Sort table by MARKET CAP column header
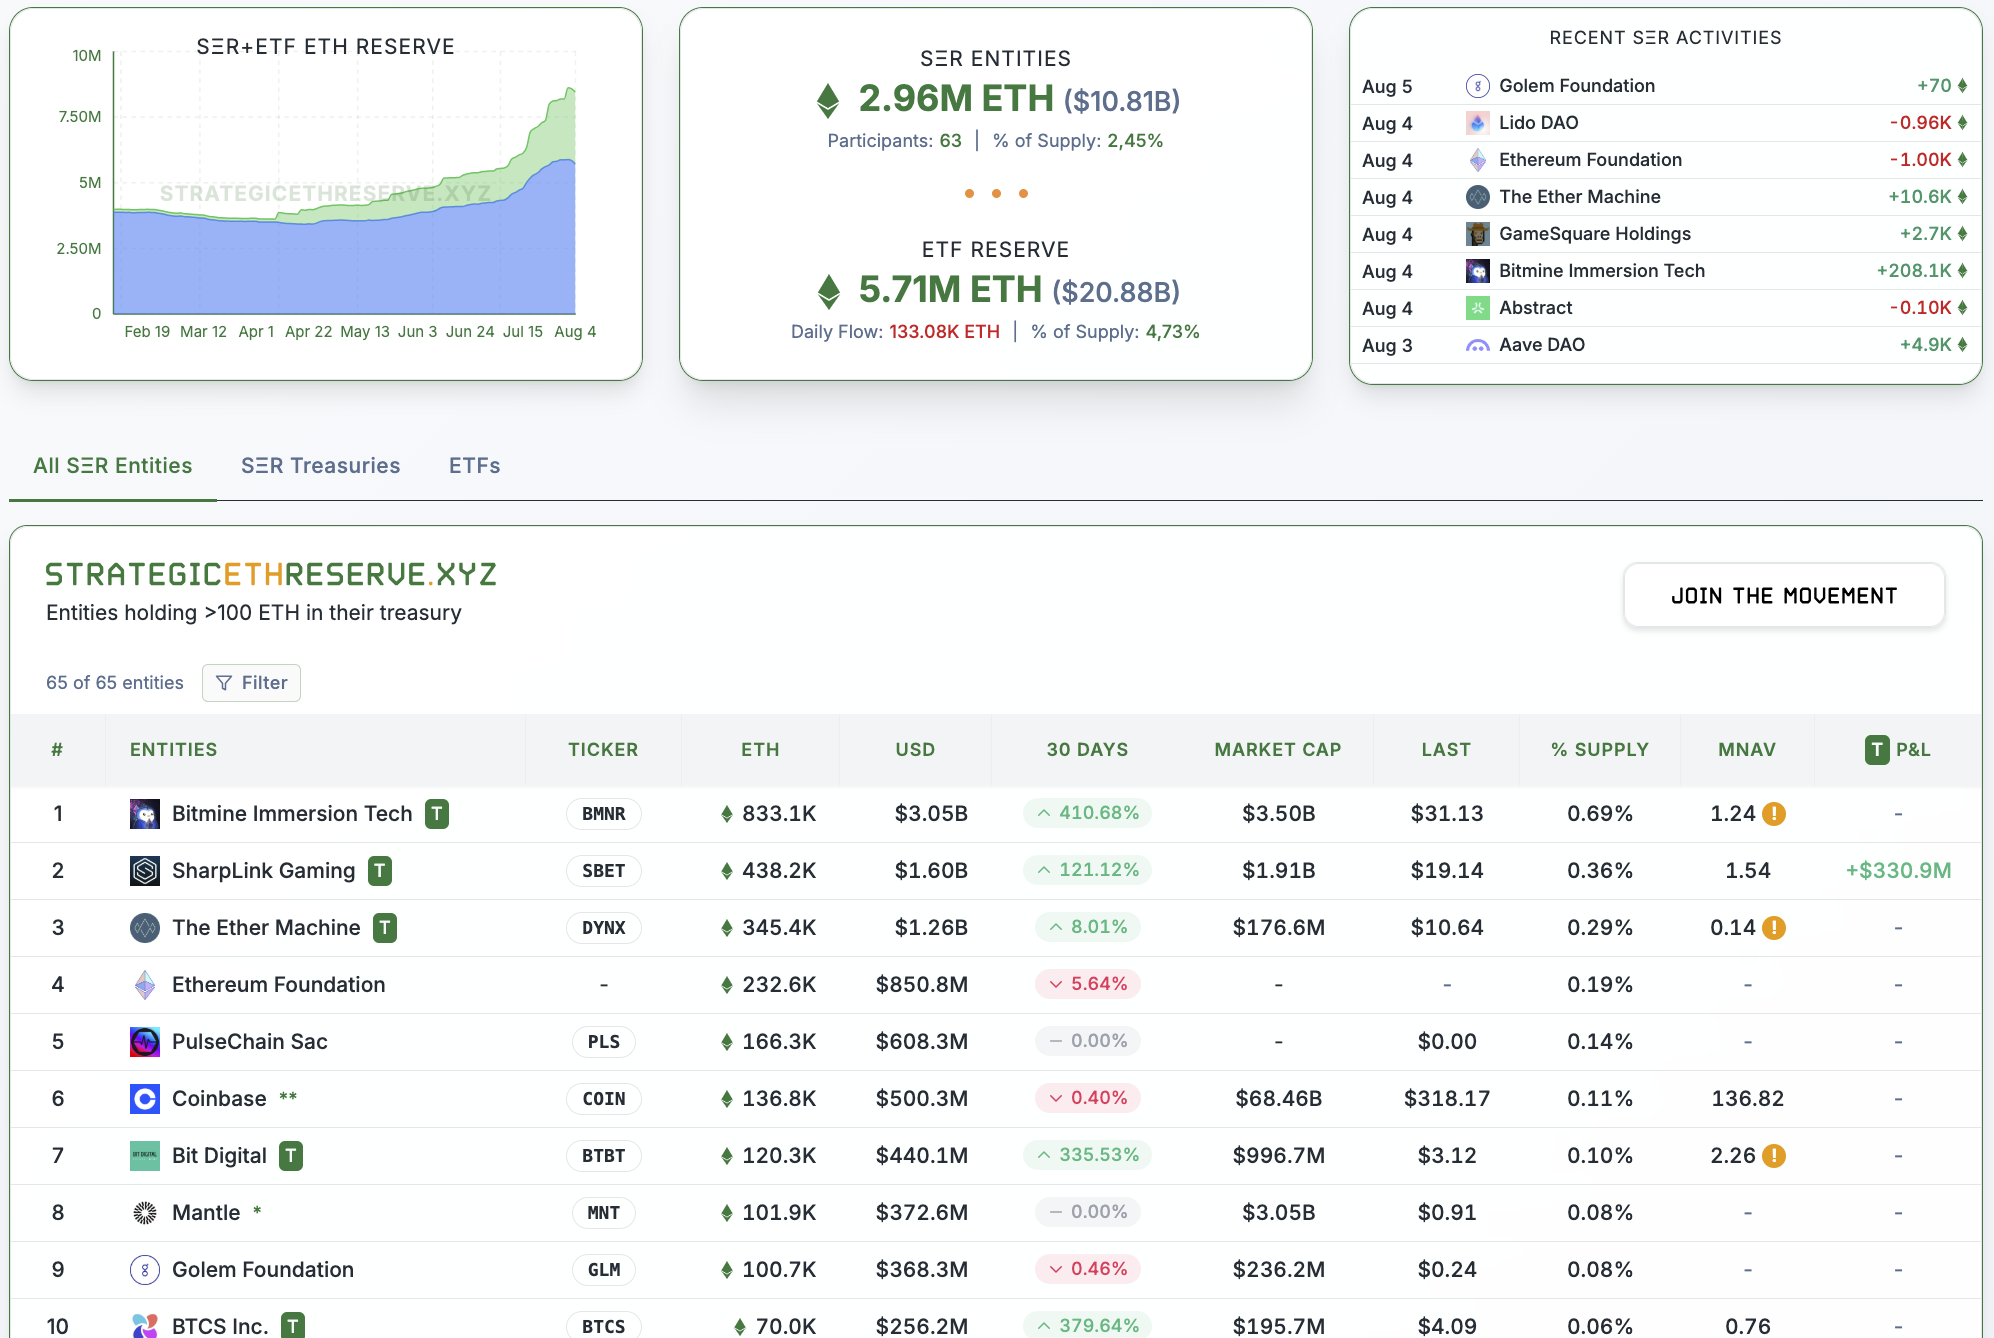 tap(1278, 750)
